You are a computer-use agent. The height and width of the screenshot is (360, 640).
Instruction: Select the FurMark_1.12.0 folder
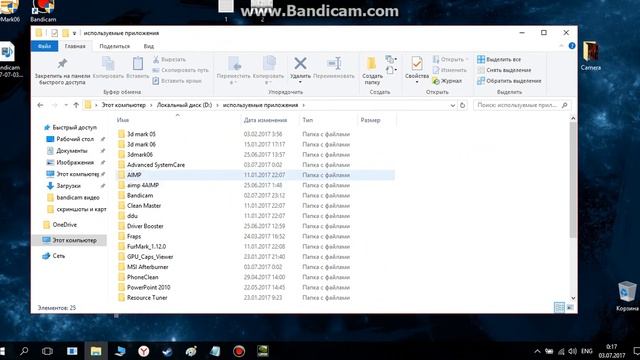(x=146, y=247)
